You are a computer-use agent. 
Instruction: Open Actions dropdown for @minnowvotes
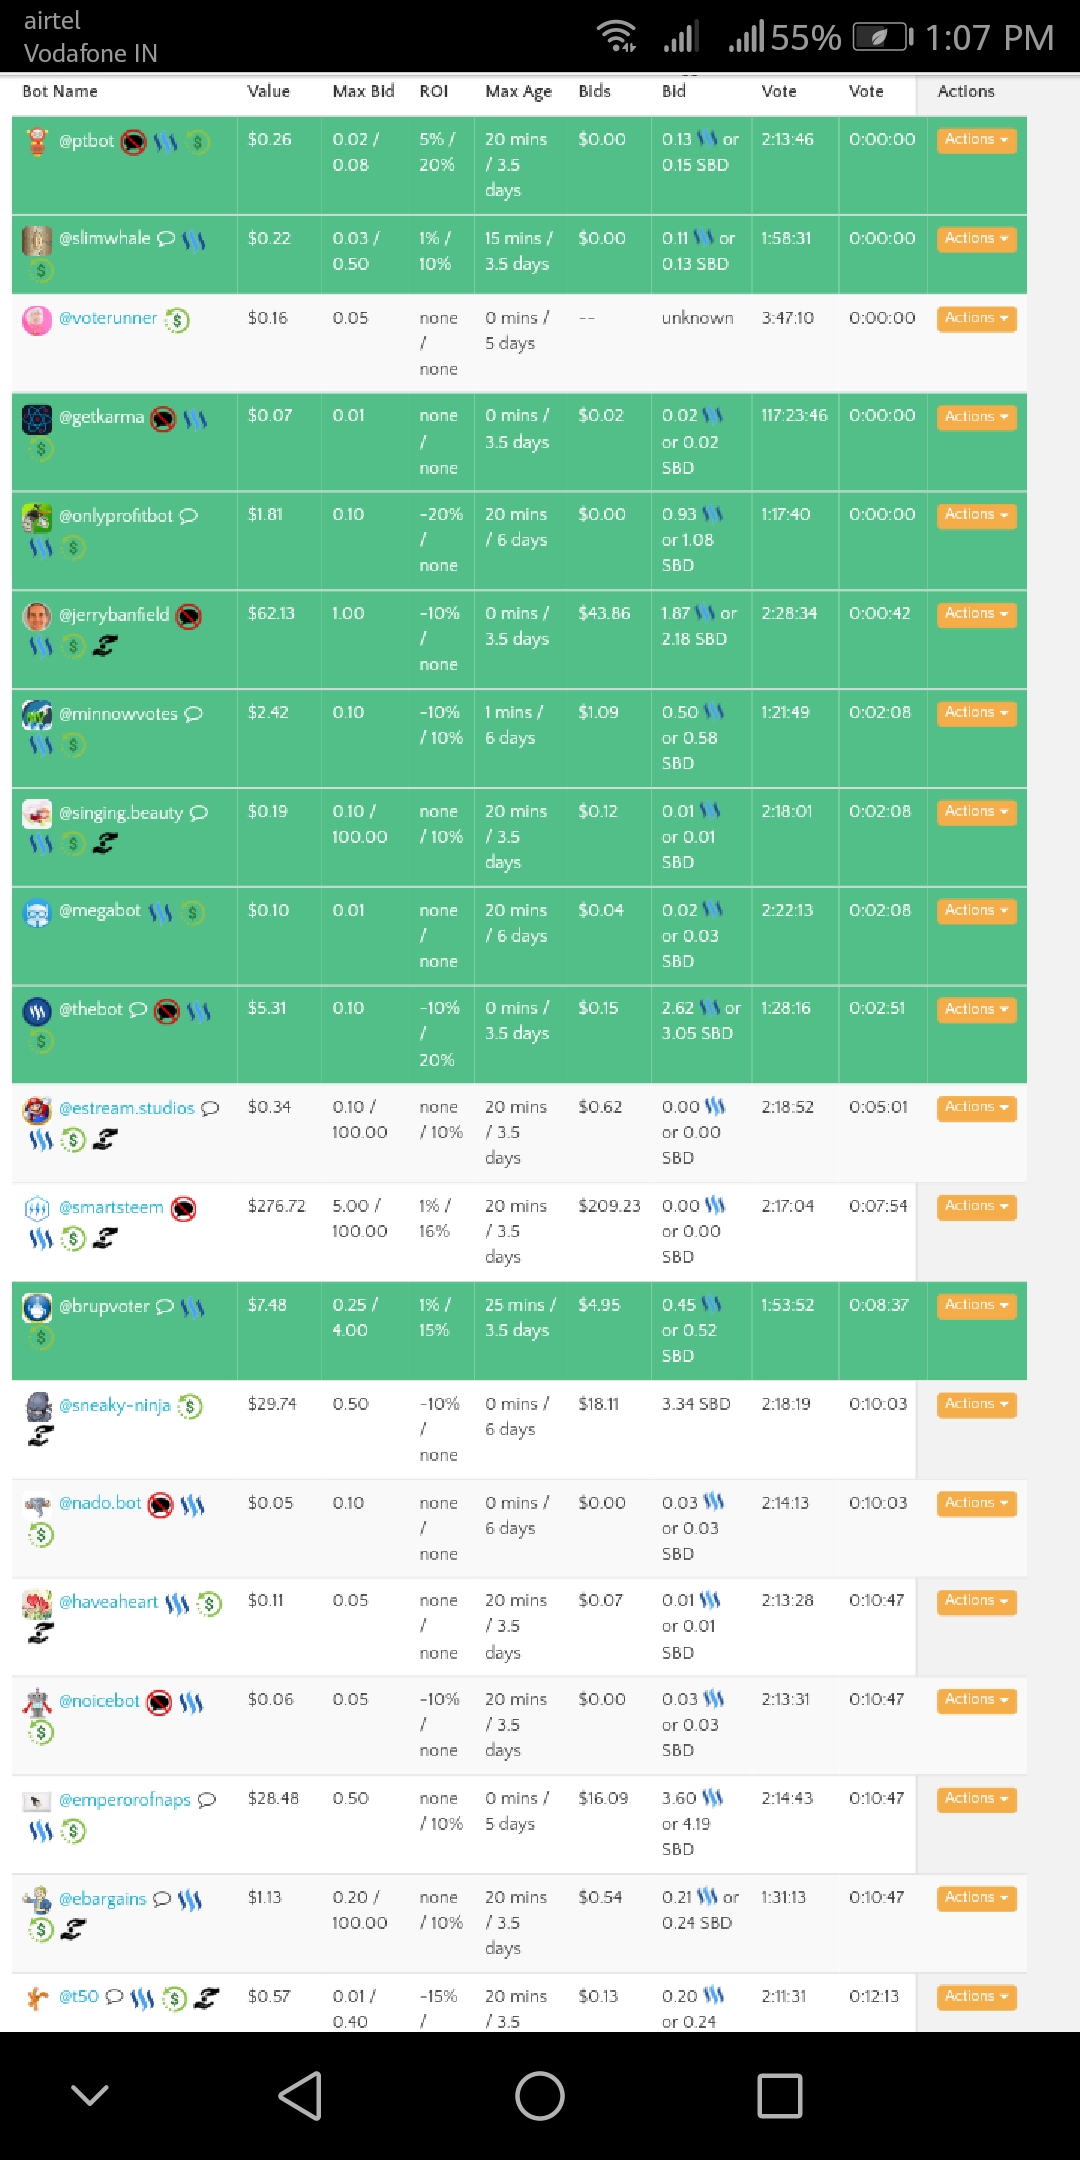[x=976, y=713]
